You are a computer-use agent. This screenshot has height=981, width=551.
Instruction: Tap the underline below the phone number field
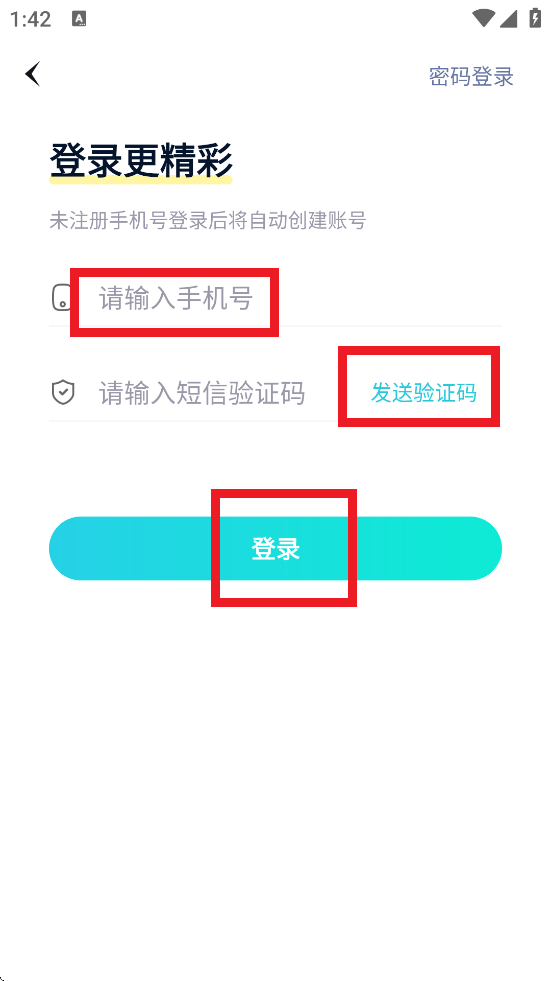tap(275, 326)
